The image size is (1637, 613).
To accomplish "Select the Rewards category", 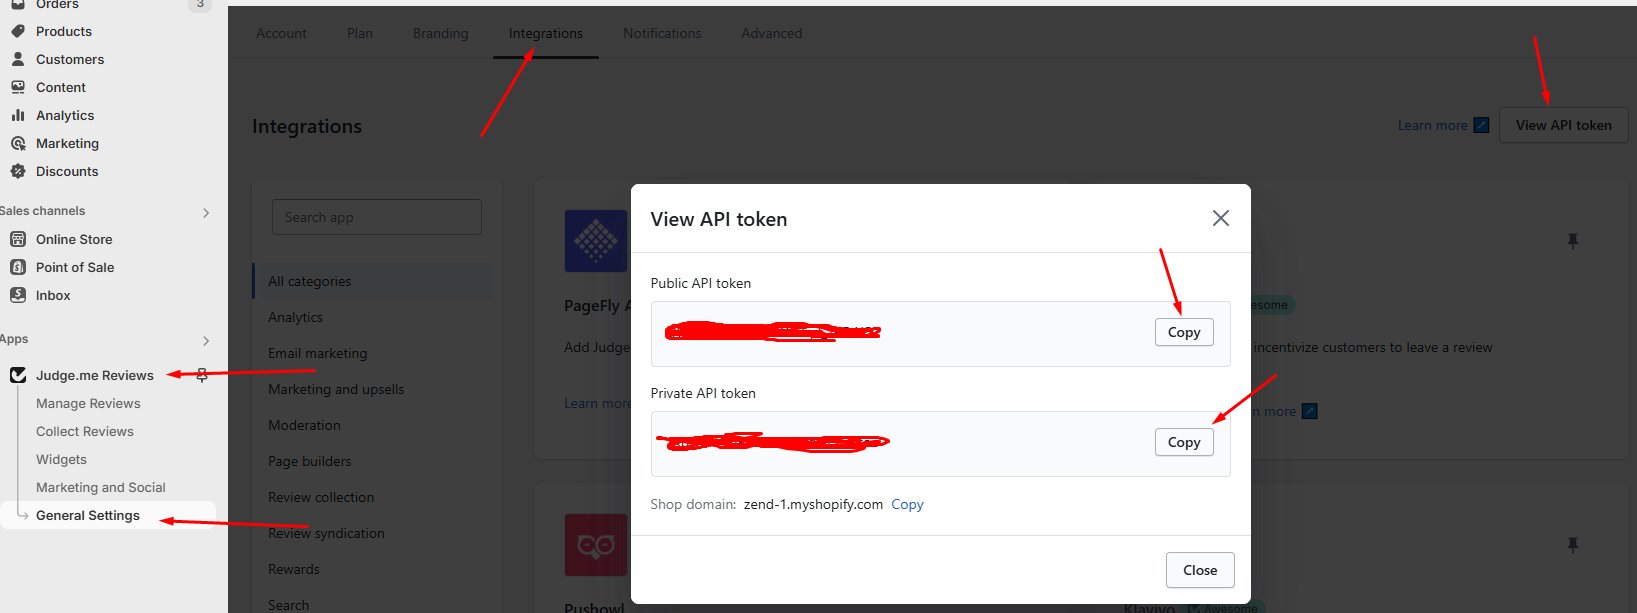I will point(294,569).
